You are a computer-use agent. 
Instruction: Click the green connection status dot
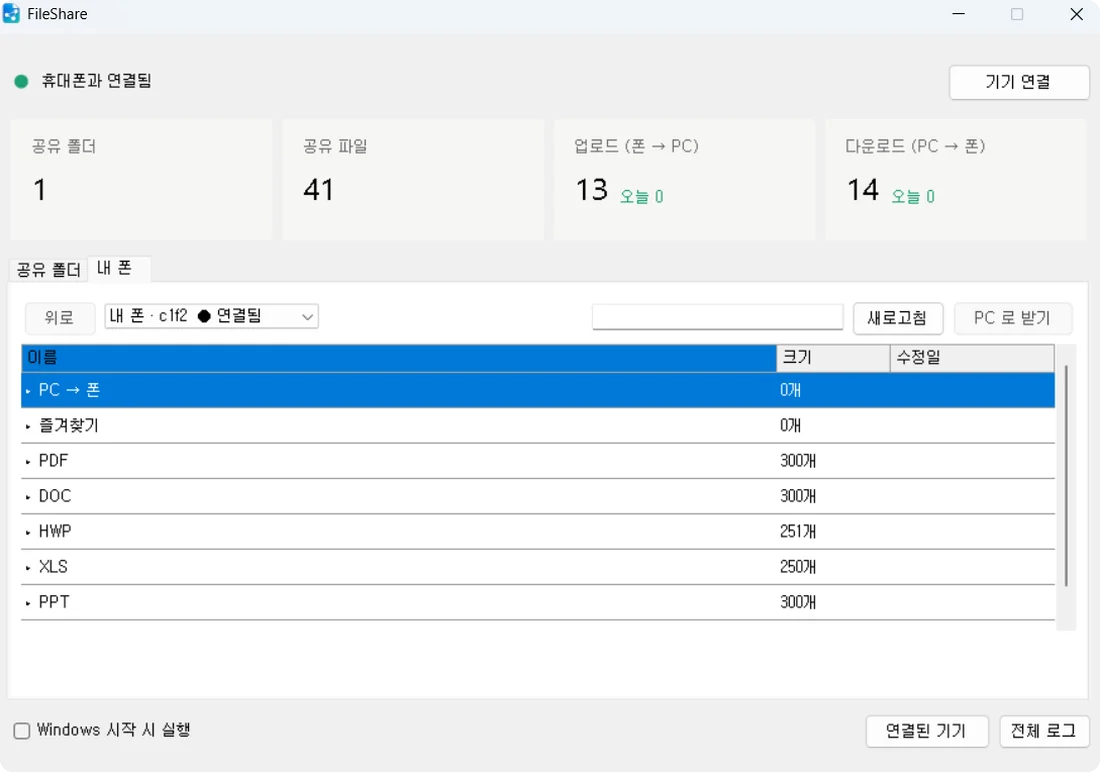[21, 81]
